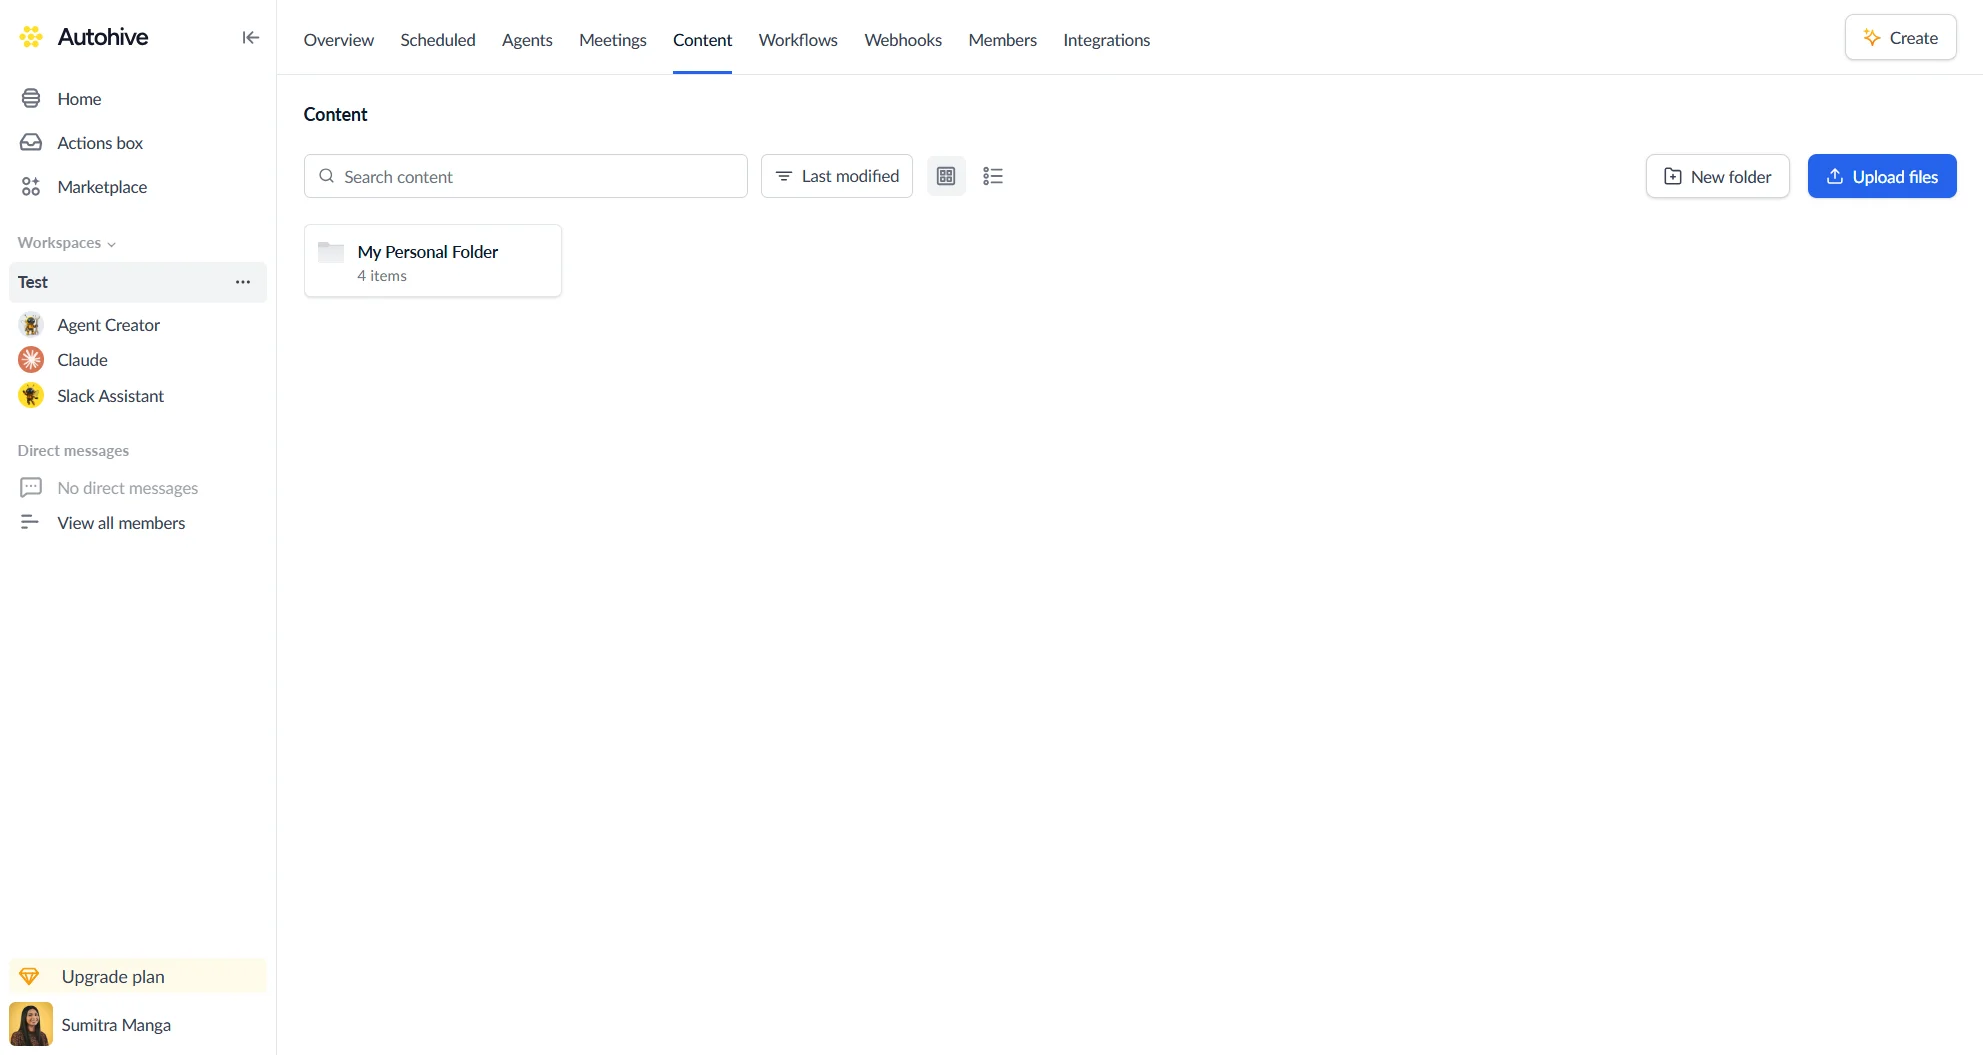Switch to list view for content

pos(992,175)
